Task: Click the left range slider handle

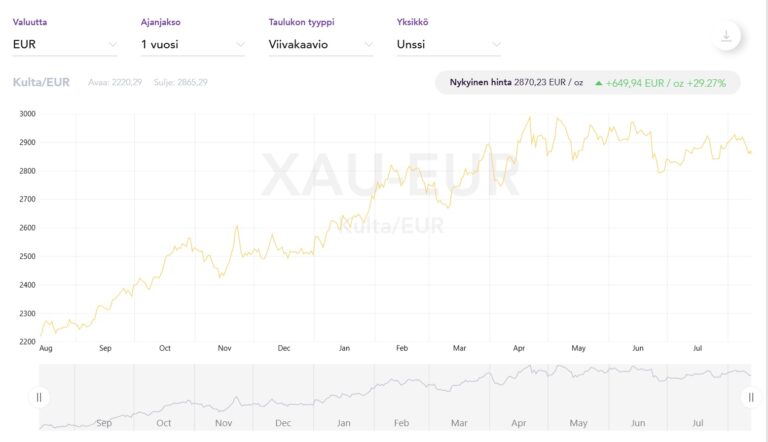Action: coord(39,397)
